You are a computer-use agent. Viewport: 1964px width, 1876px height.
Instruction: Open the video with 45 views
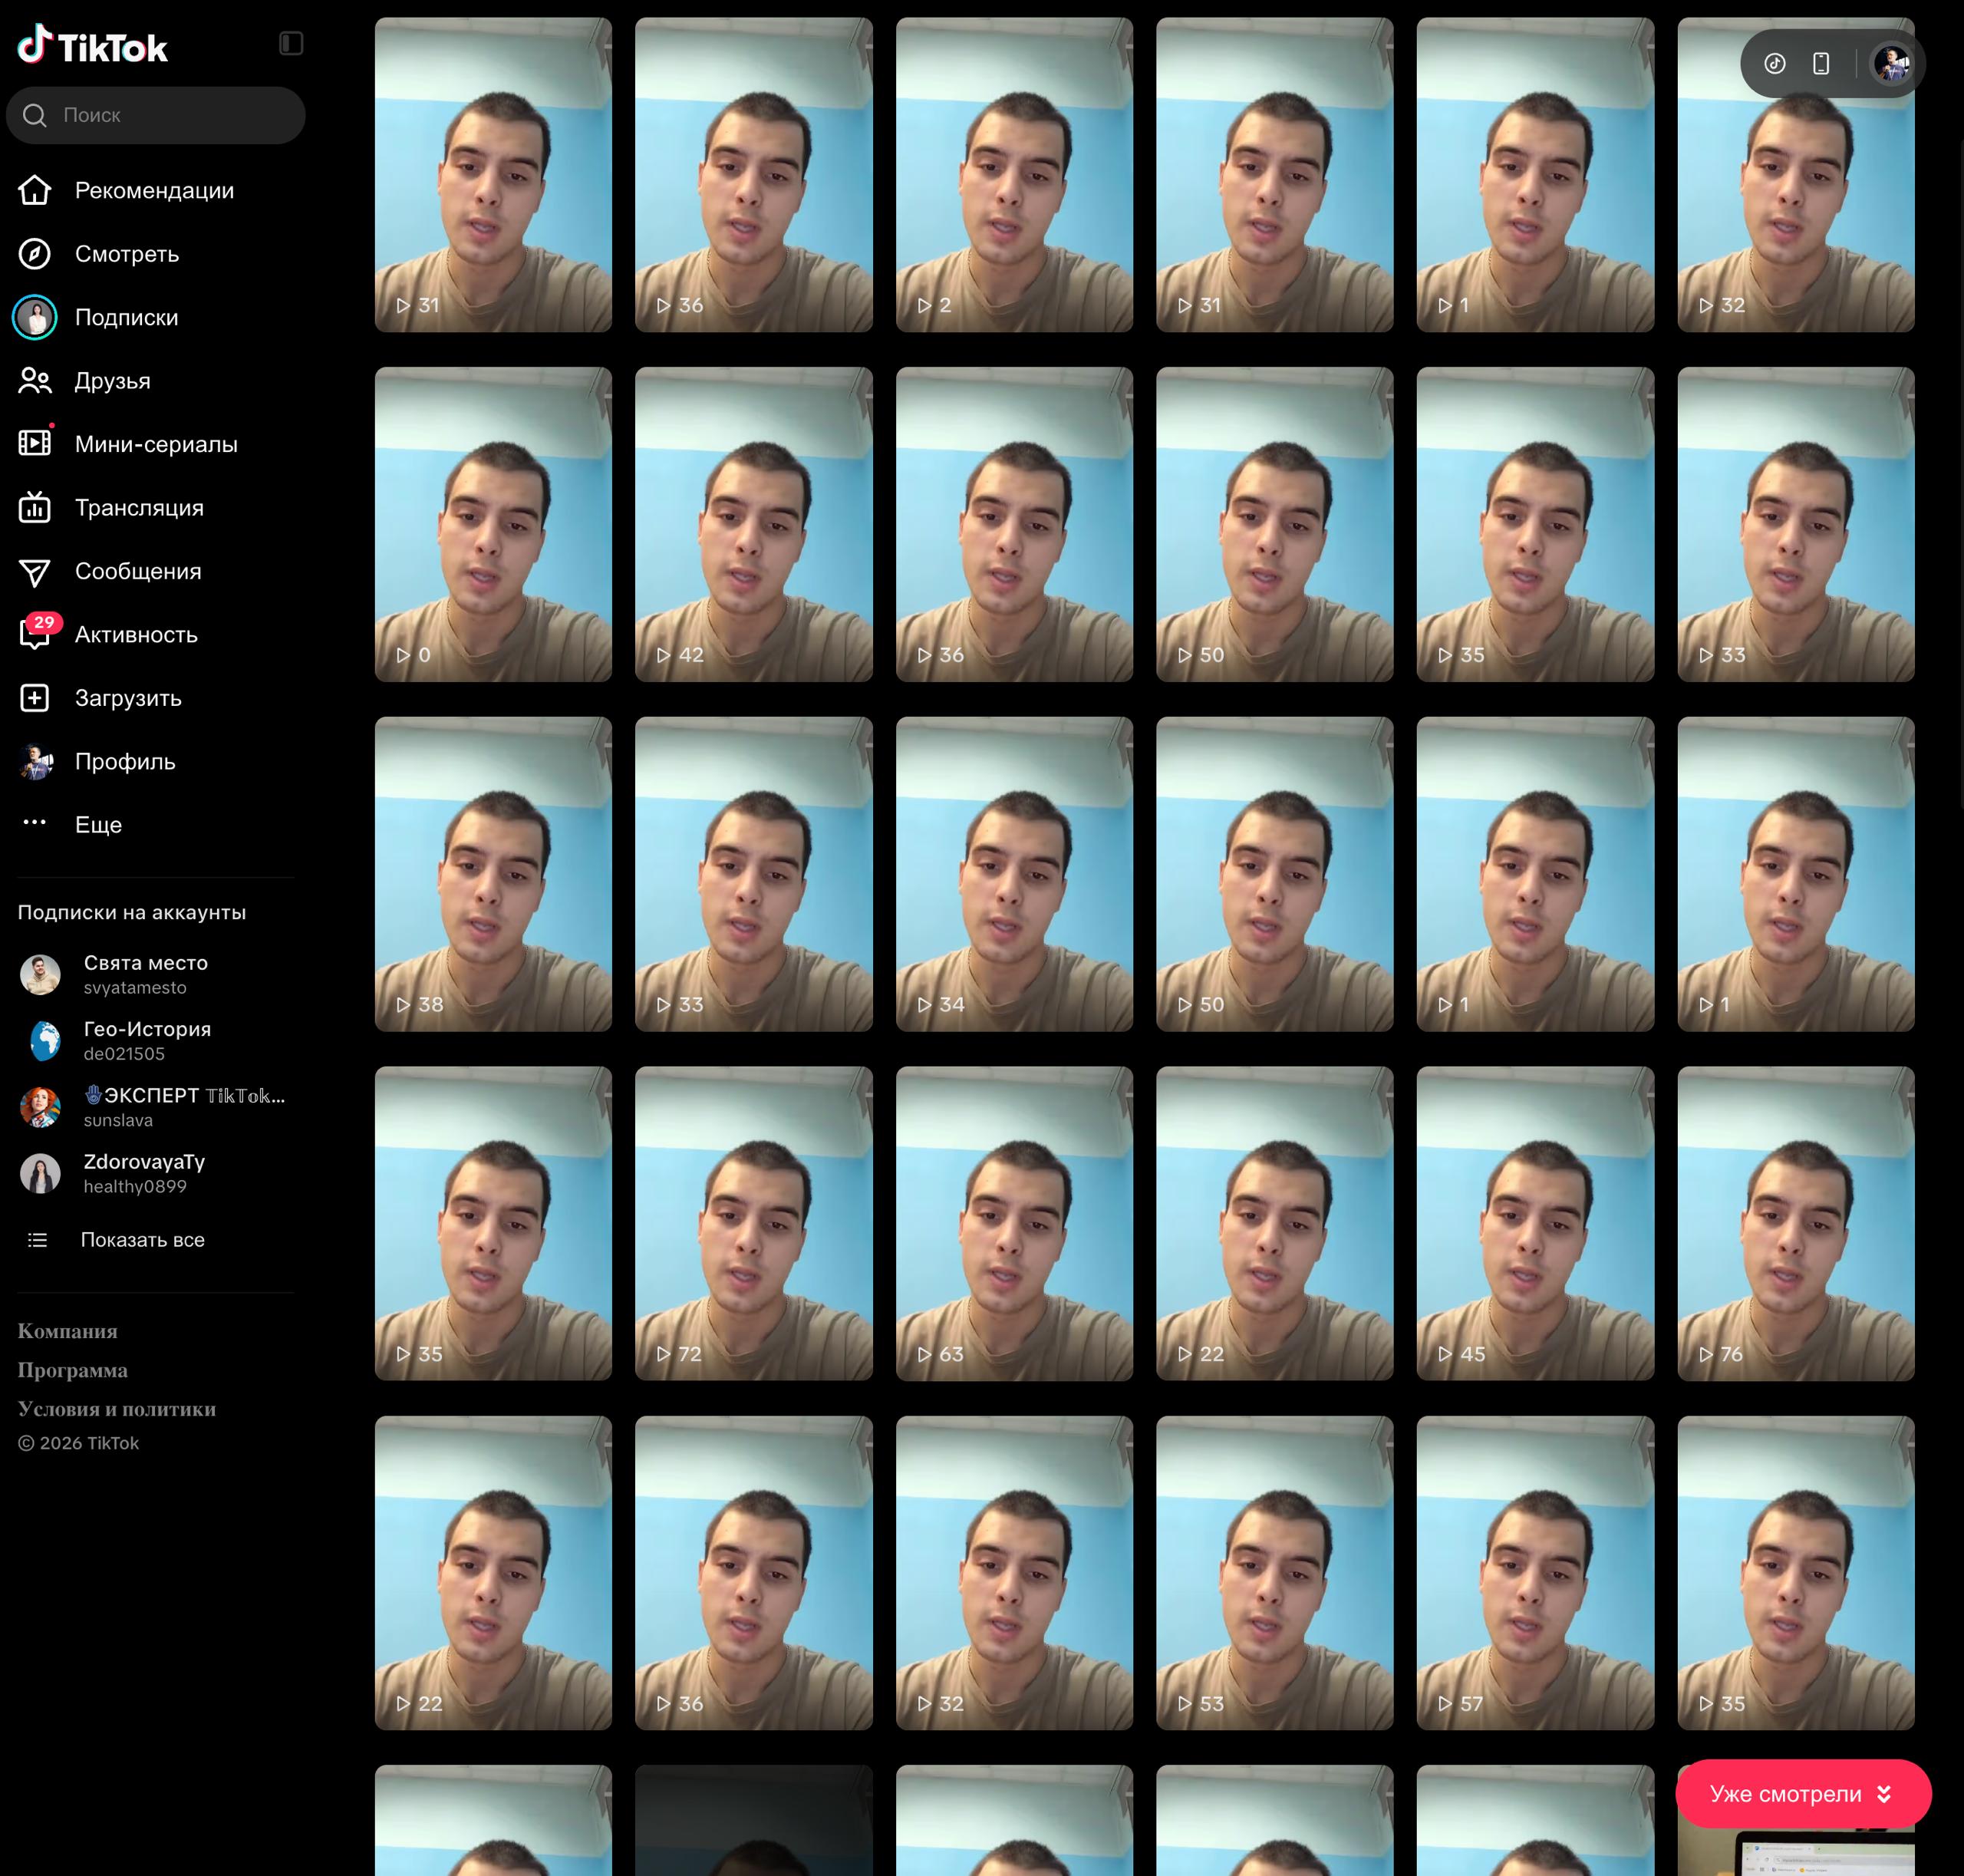(1535, 1223)
